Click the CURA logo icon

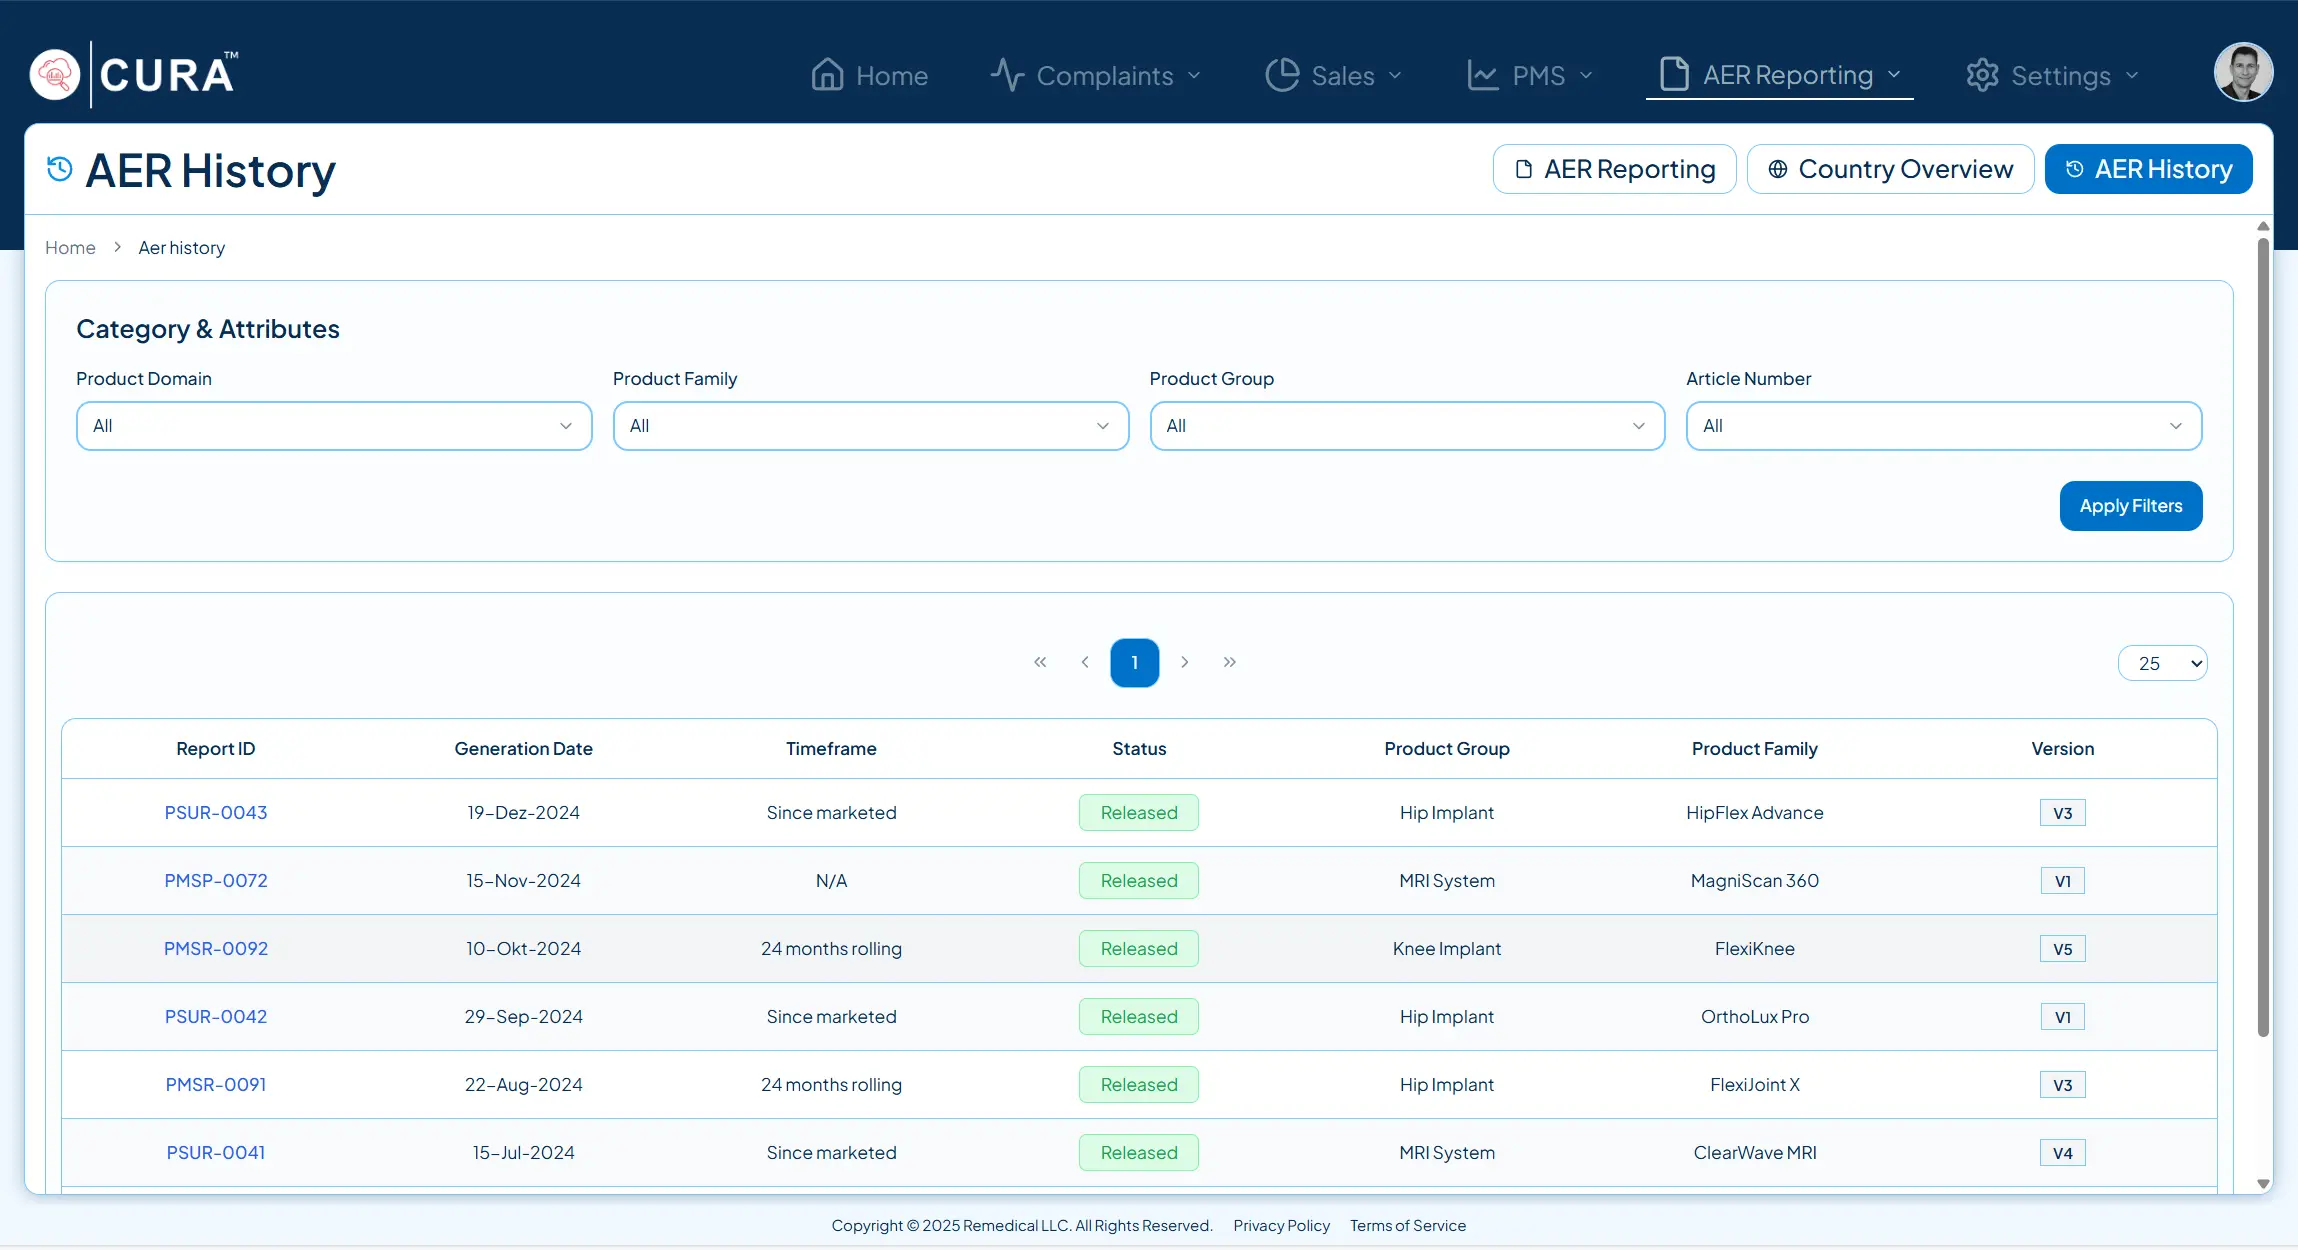click(55, 75)
